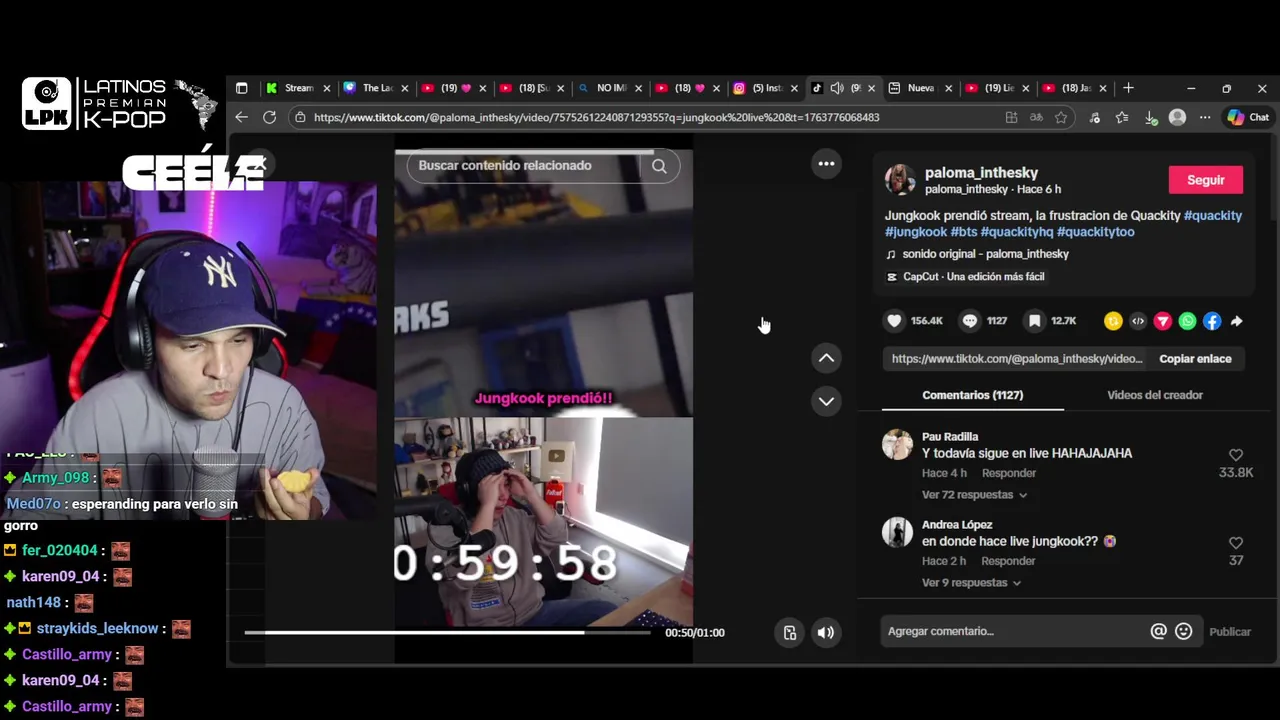Open the Copilot Chat button

point(1248,117)
